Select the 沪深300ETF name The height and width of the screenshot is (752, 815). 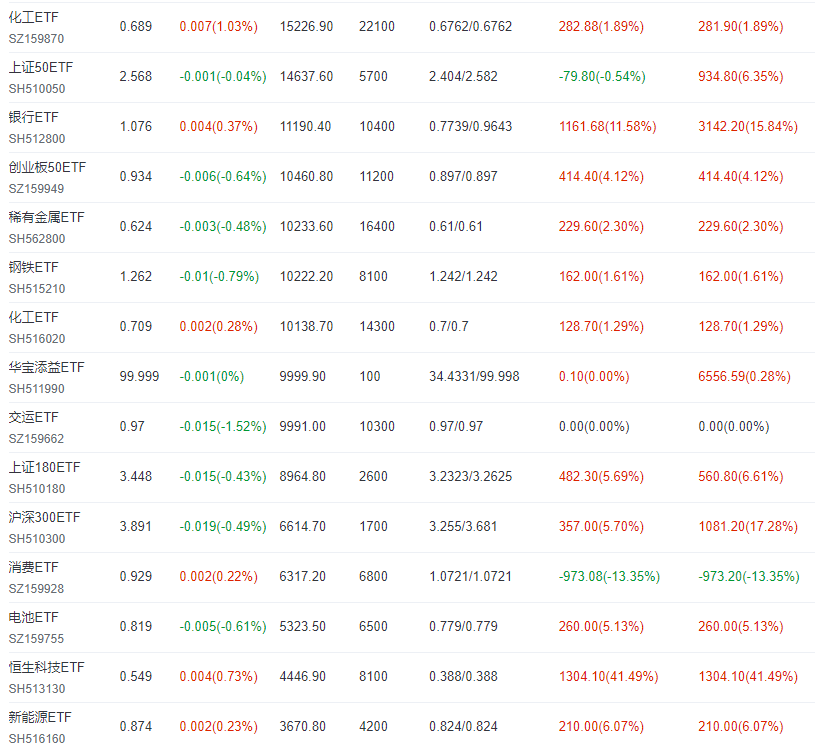[44, 517]
